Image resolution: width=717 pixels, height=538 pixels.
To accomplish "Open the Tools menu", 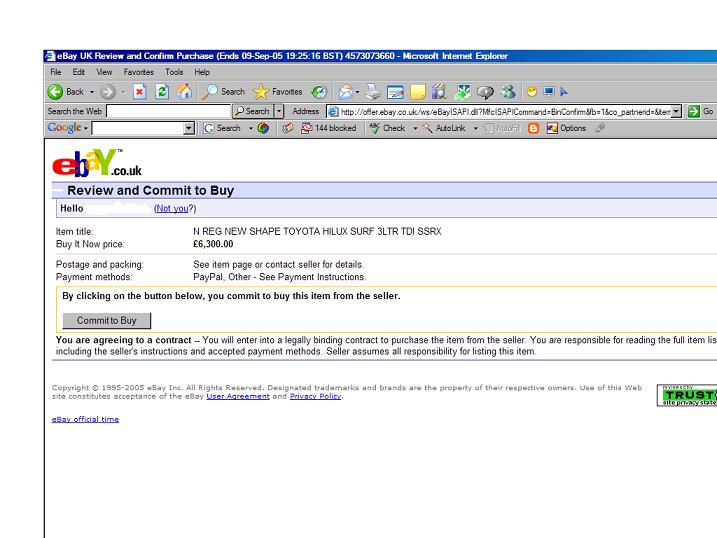I will pos(174,72).
